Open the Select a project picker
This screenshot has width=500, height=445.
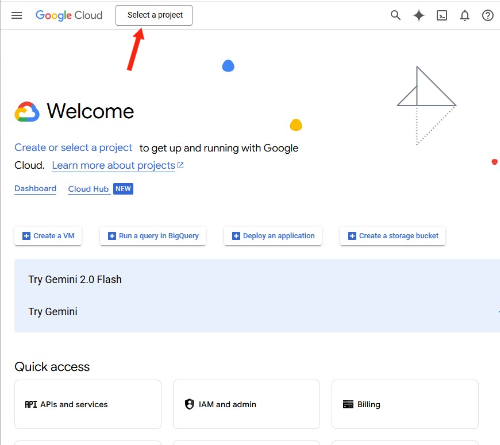[x=154, y=15]
